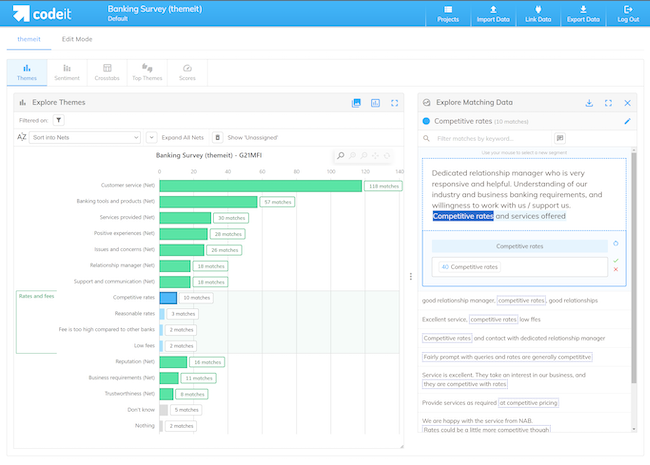Screen dimensions: 650x465
Task: Open the Sort into Nets dropdown
Action: [x=85, y=137]
